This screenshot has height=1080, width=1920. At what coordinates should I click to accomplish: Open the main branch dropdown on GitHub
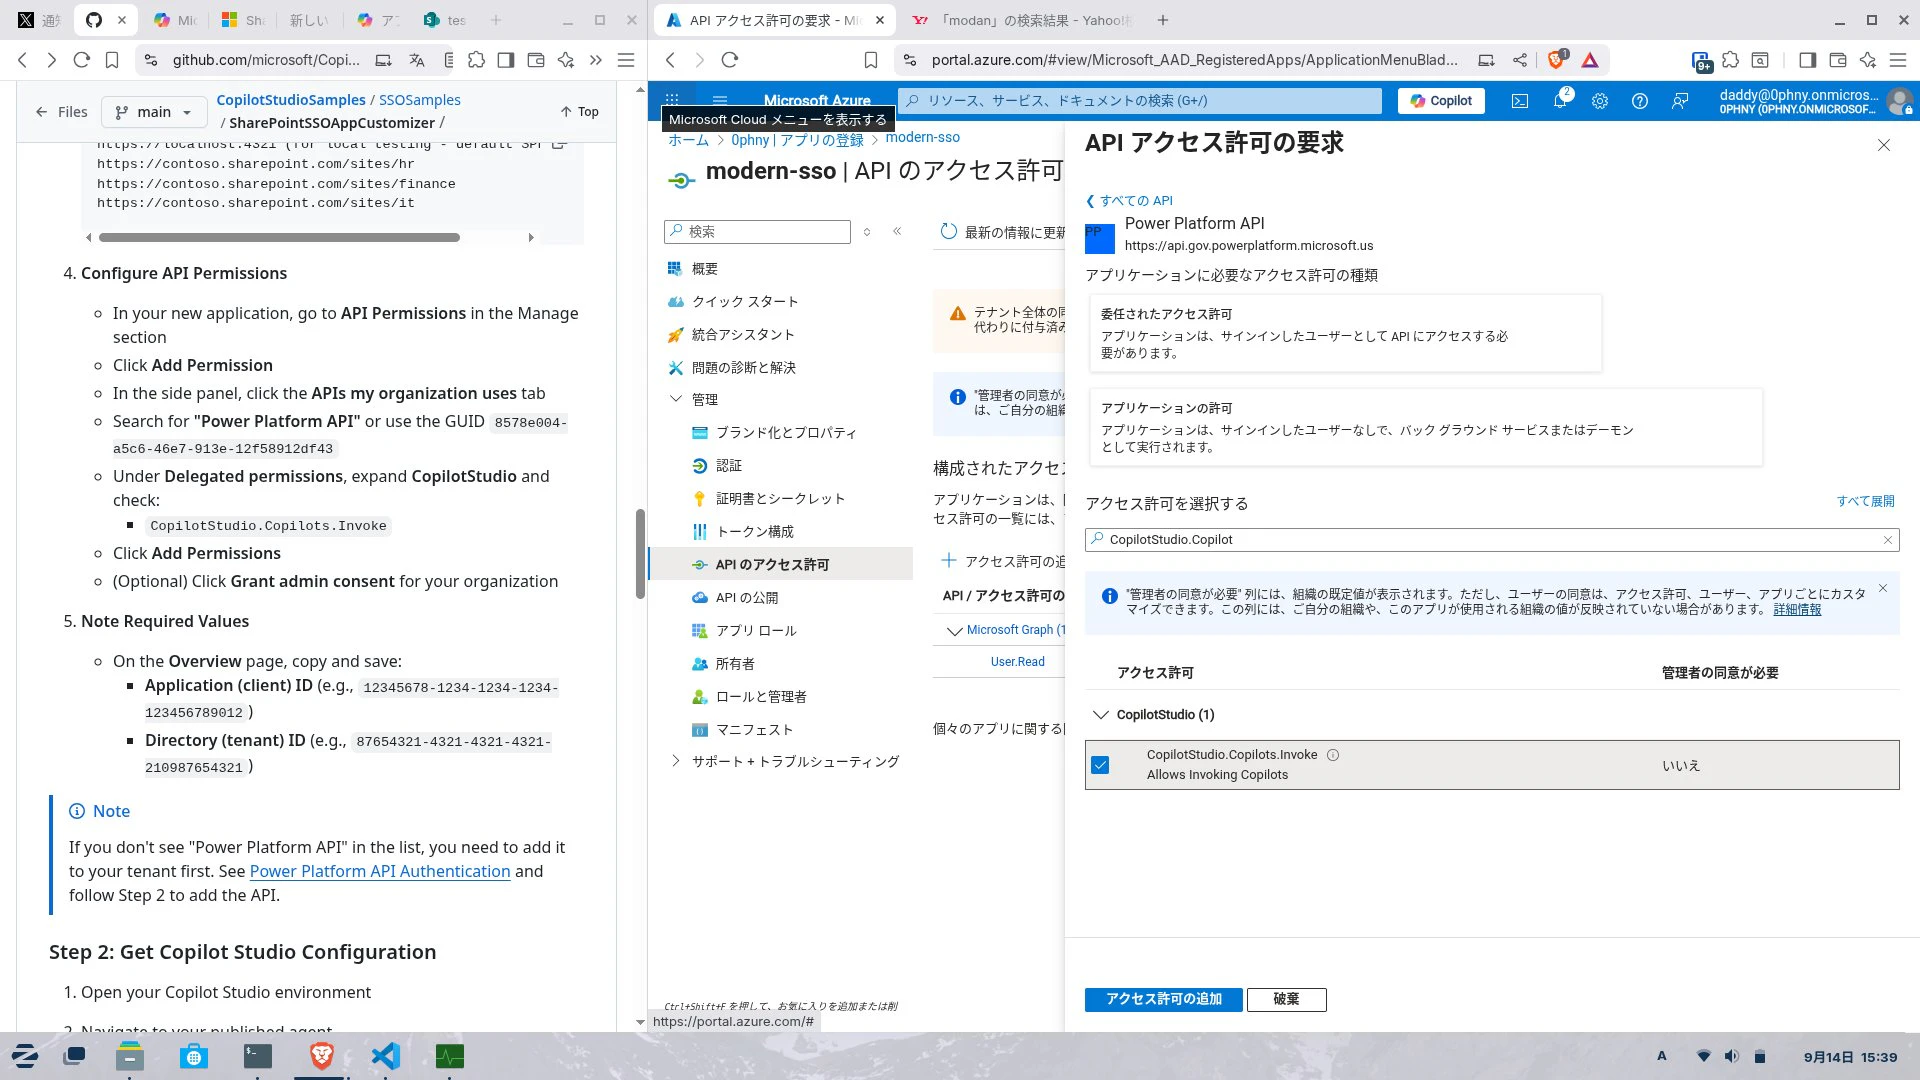153,112
